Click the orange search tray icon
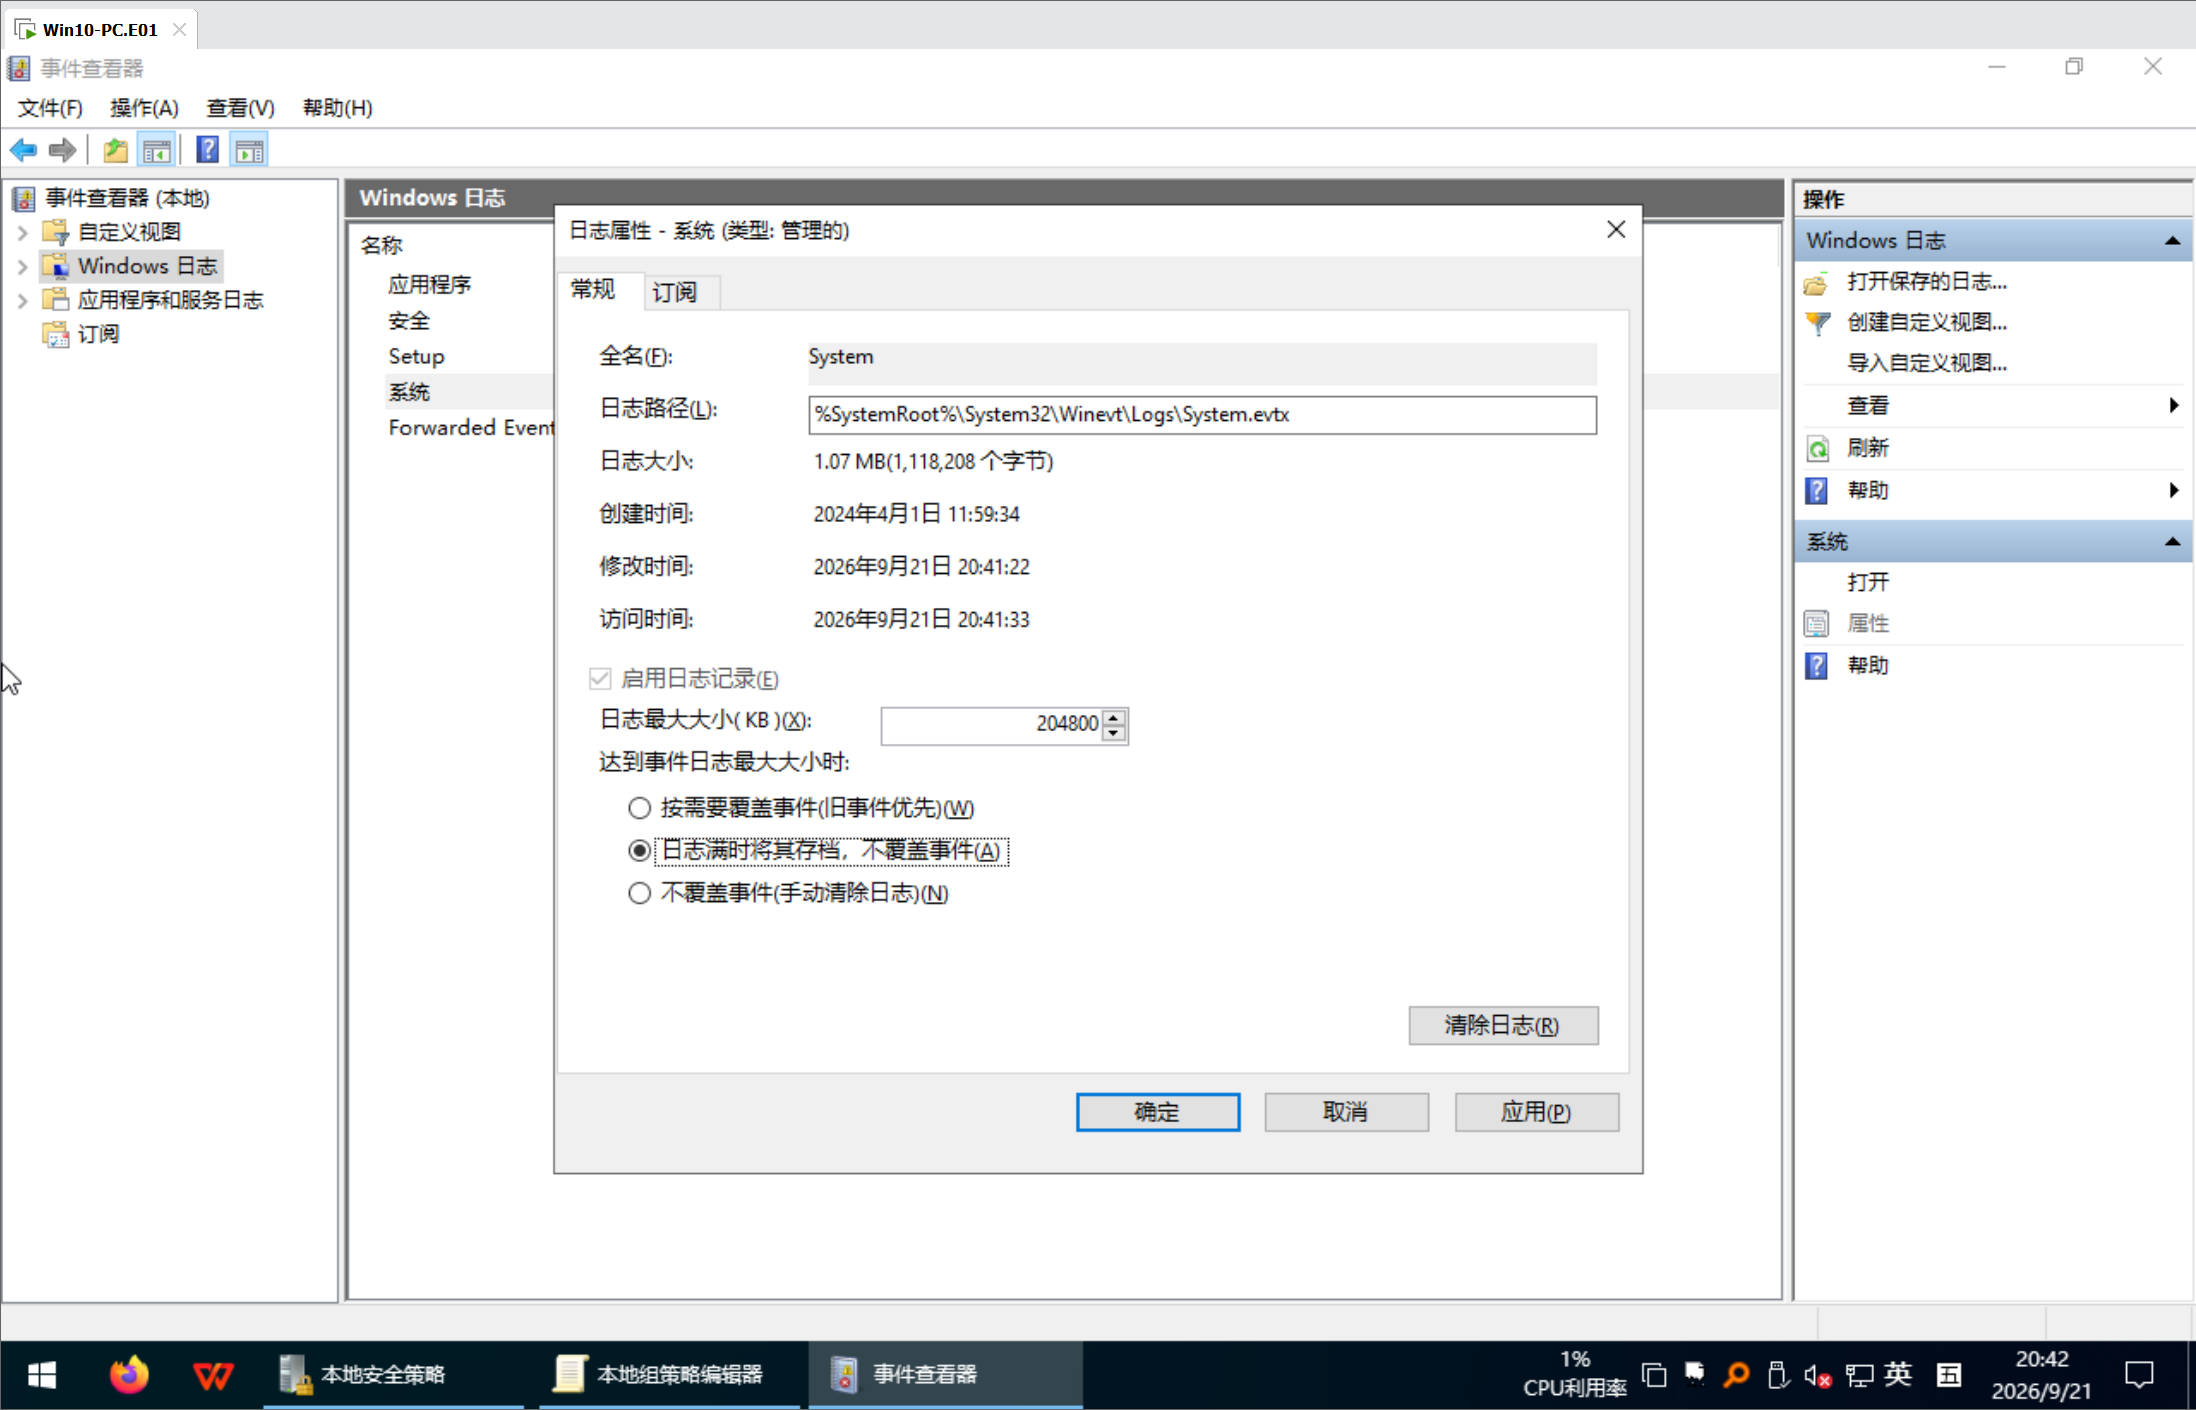This screenshot has height=1410, width=2196. [1736, 1375]
